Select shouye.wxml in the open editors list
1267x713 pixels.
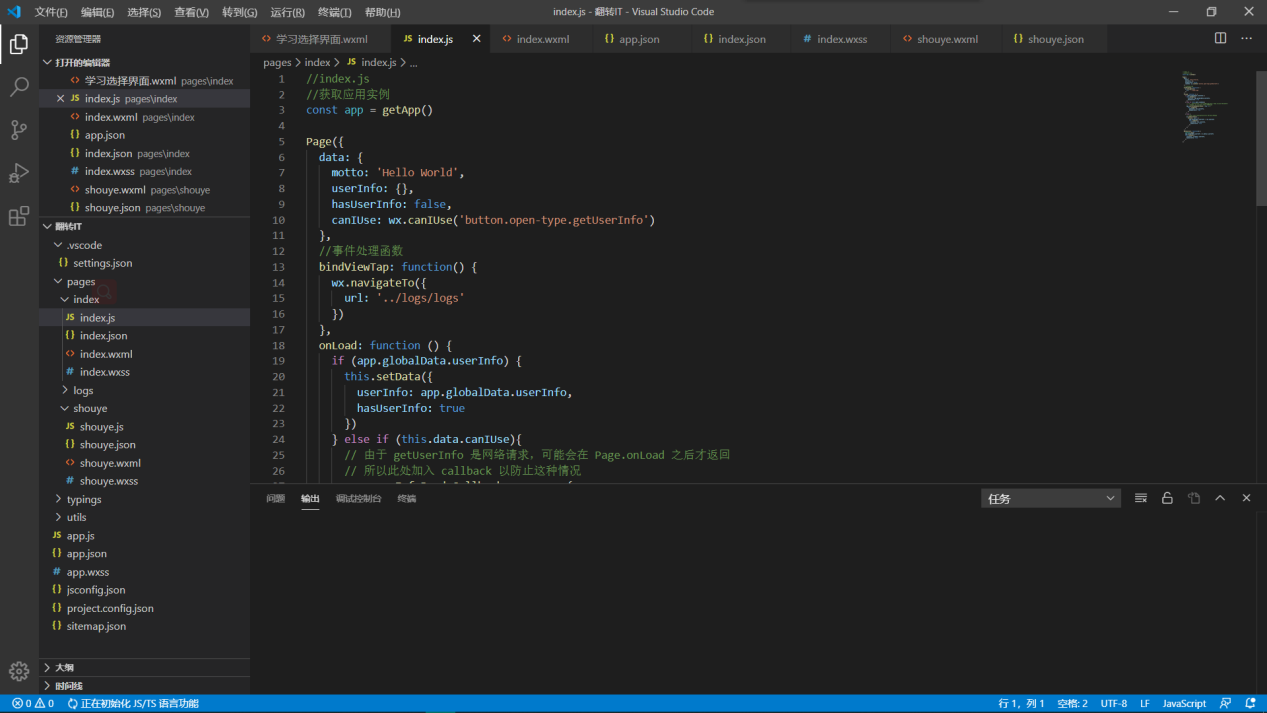pos(145,190)
